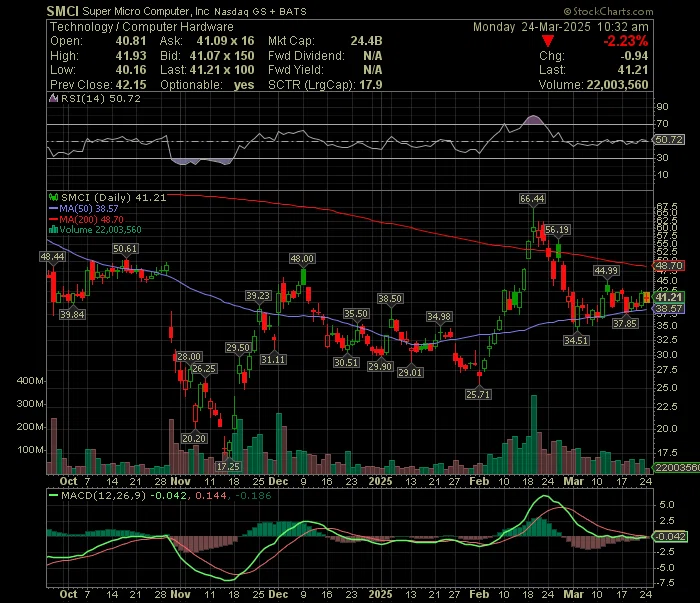Click the 29.50 price label
Viewport: 700px width, 603px height.
[238, 348]
